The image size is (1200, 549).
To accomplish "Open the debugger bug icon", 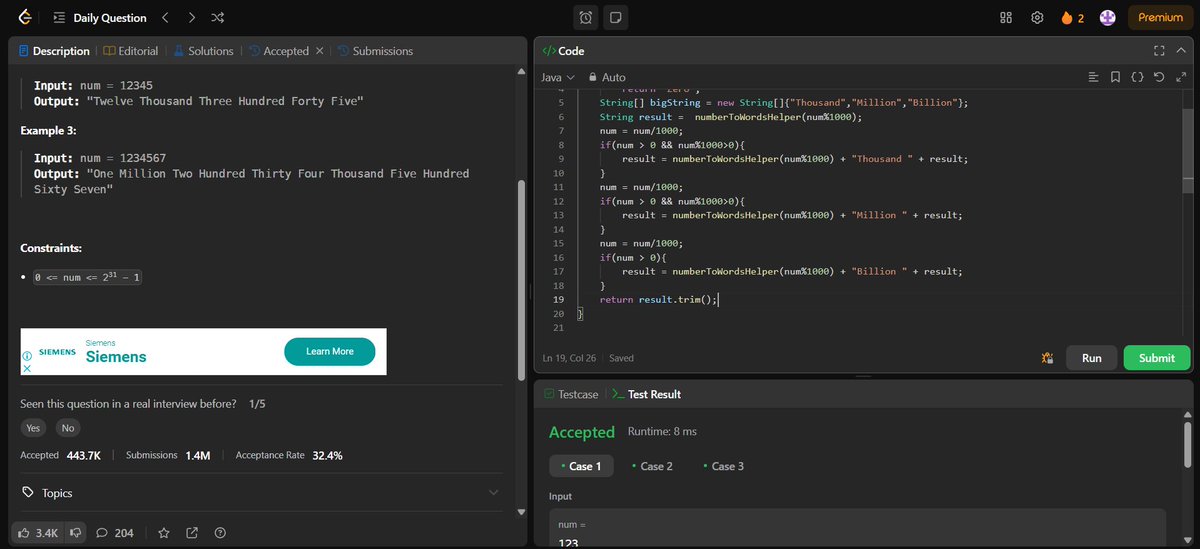I will tap(1046, 358).
